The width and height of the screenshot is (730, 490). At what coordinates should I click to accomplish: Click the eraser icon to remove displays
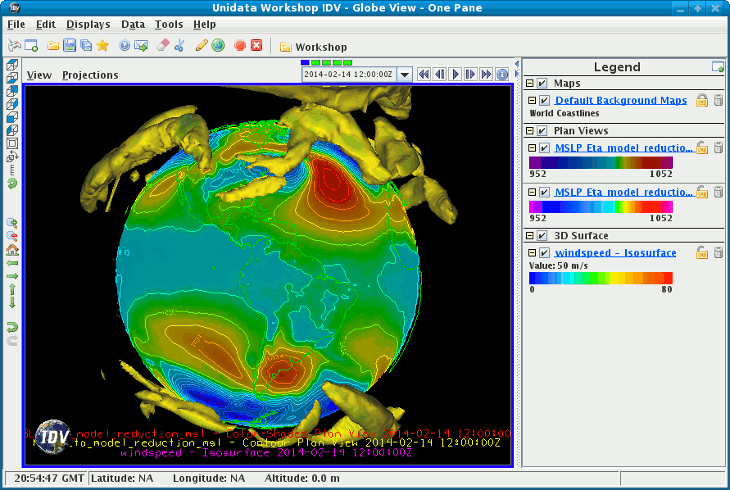pos(161,46)
